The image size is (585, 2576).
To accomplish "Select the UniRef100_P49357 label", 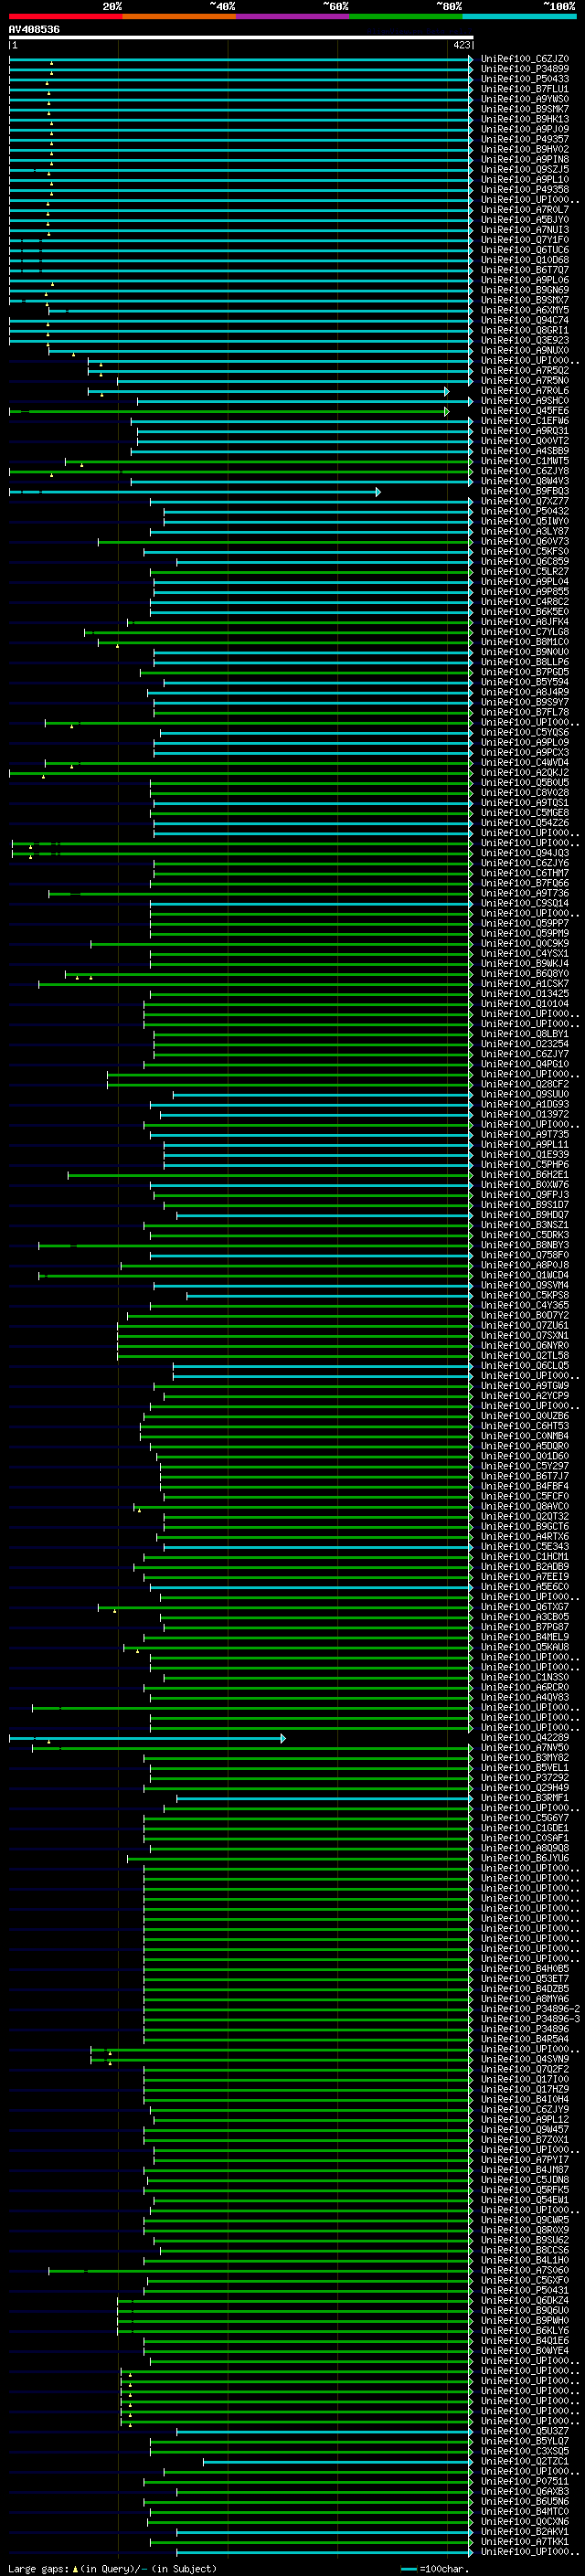I will pos(525,139).
